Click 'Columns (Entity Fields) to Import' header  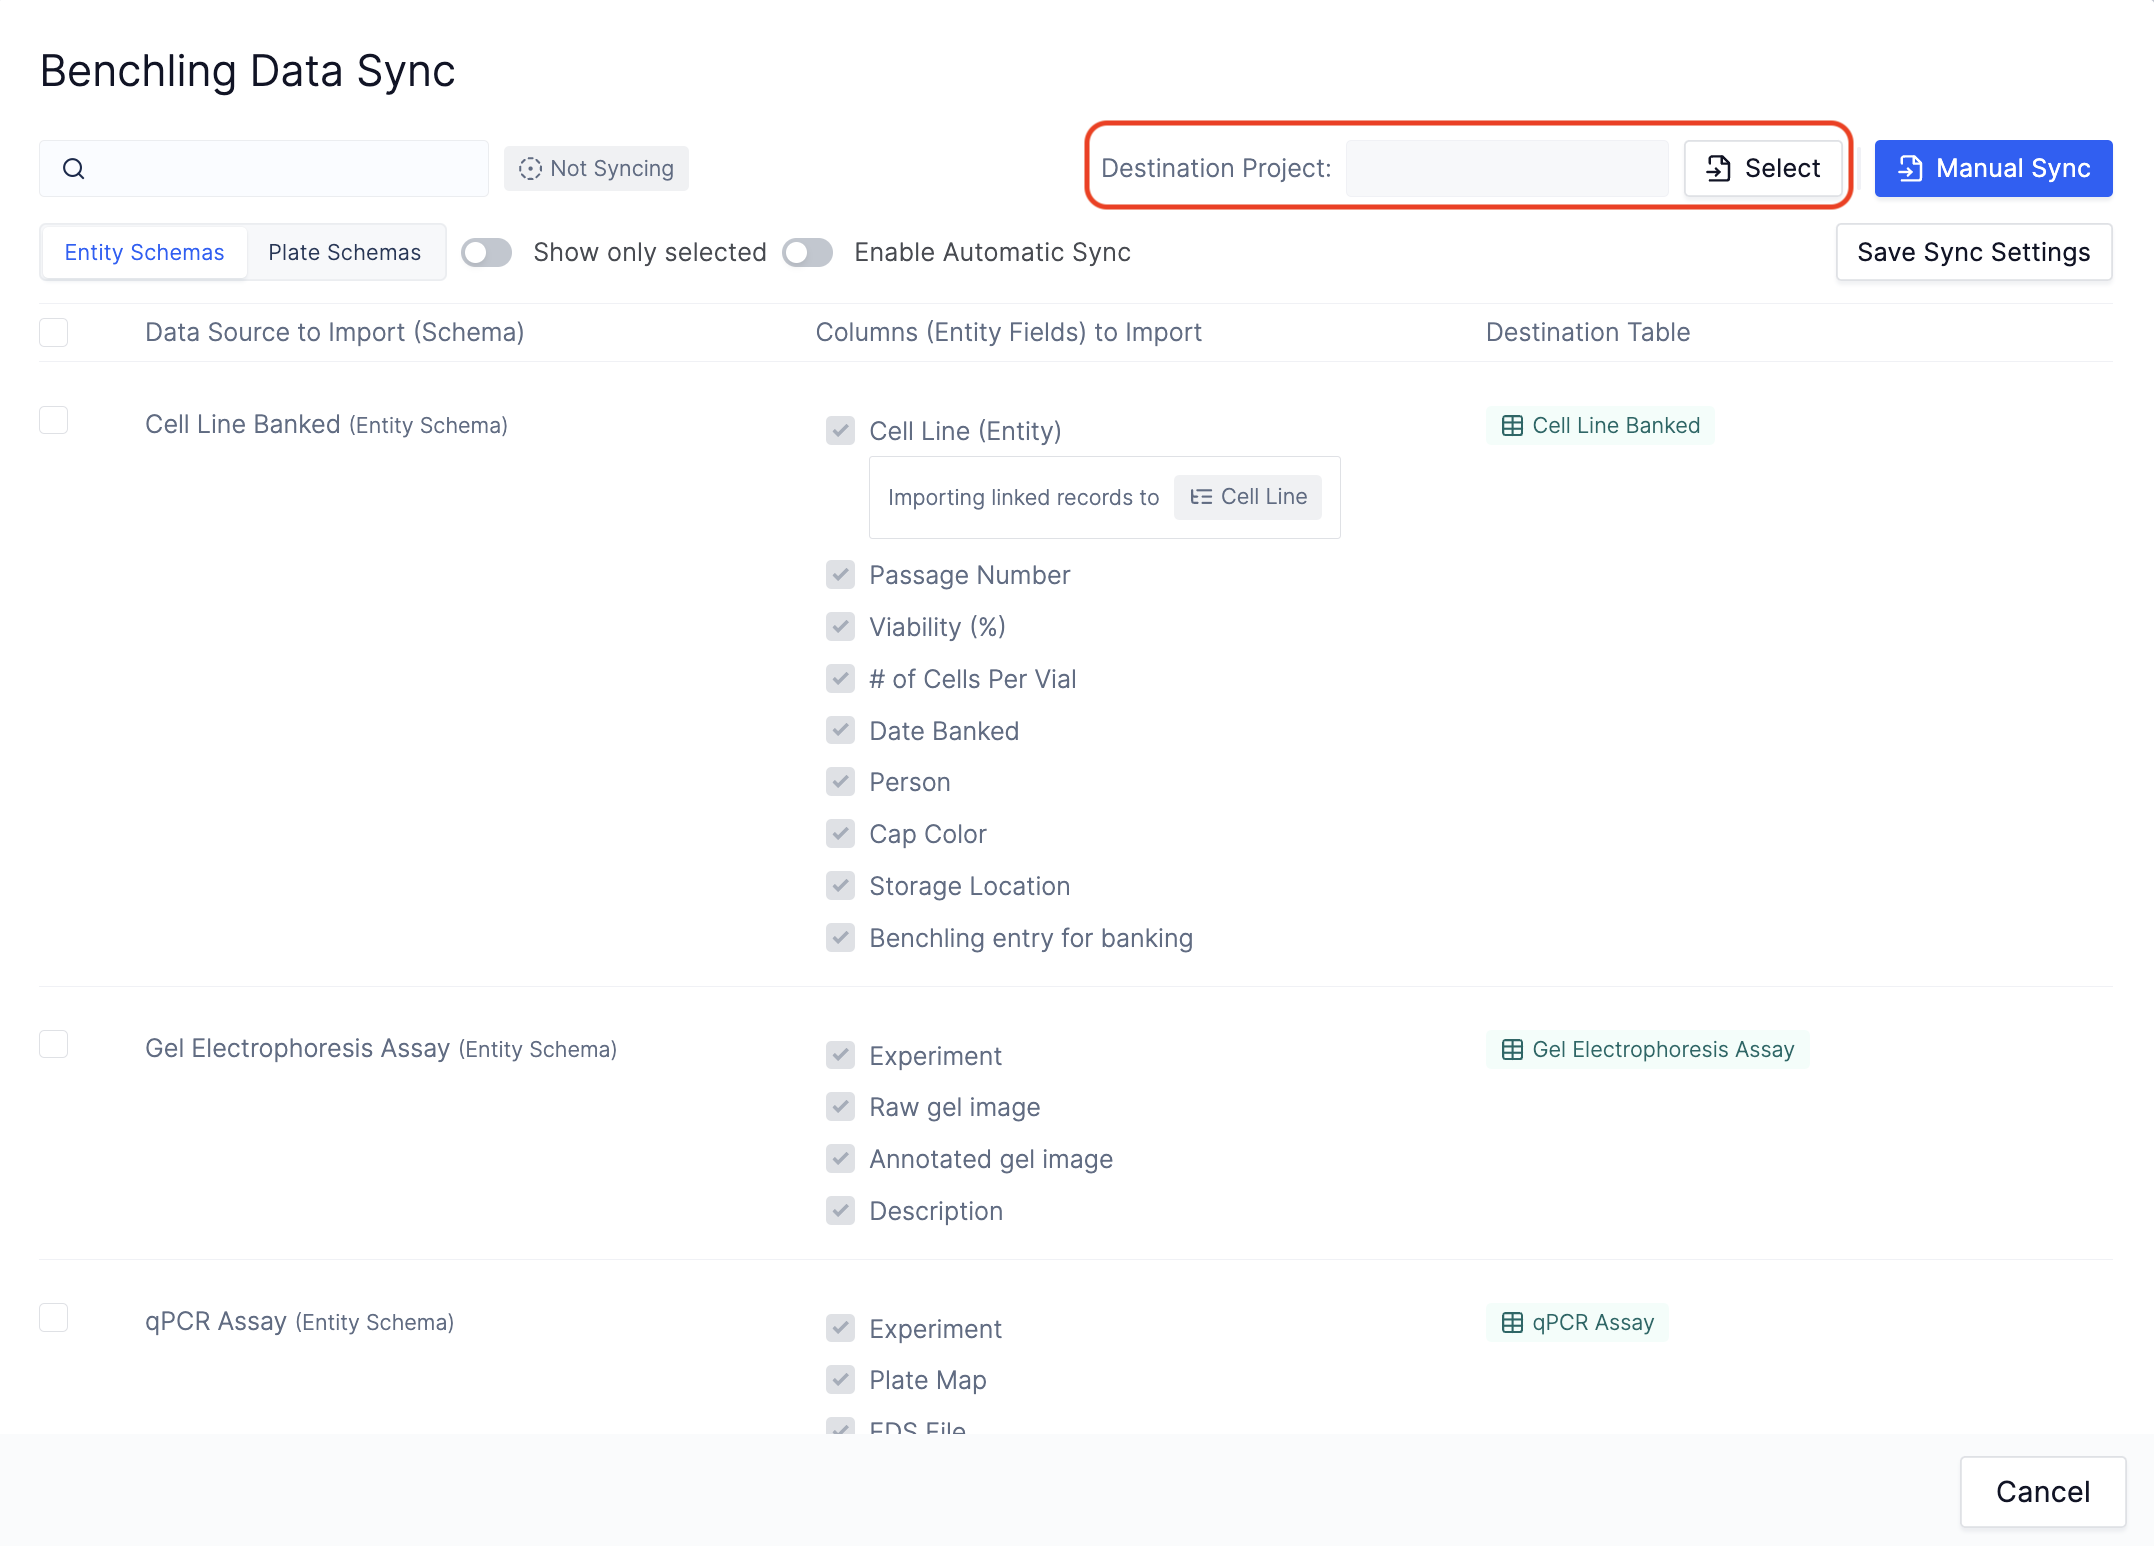click(x=1009, y=332)
